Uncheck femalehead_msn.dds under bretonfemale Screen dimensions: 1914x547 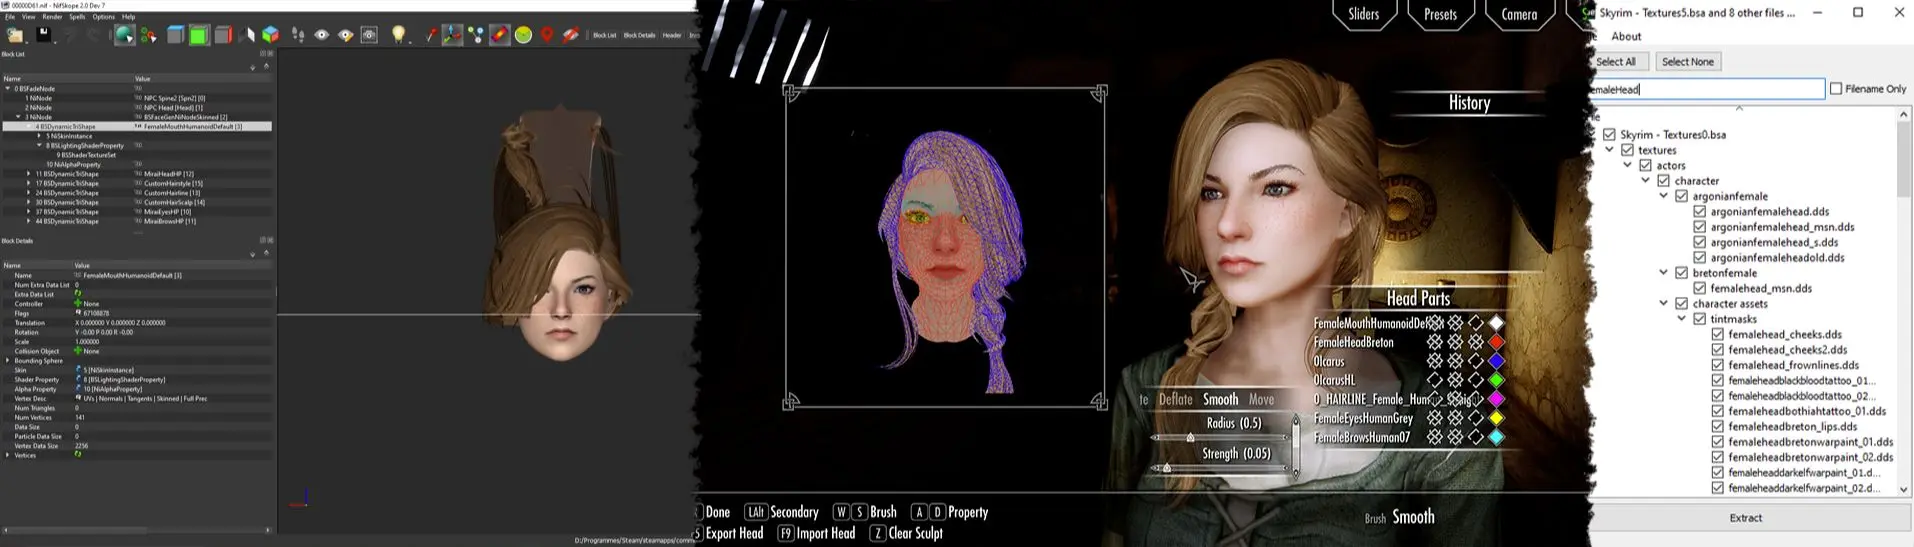[x=1700, y=288]
